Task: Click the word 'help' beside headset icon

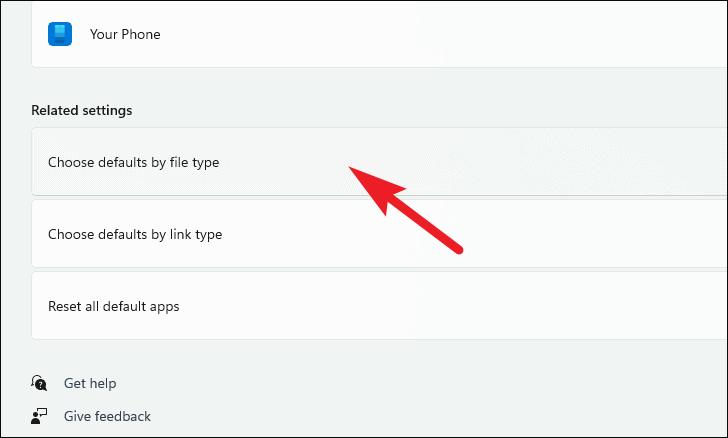Action: click(x=103, y=384)
